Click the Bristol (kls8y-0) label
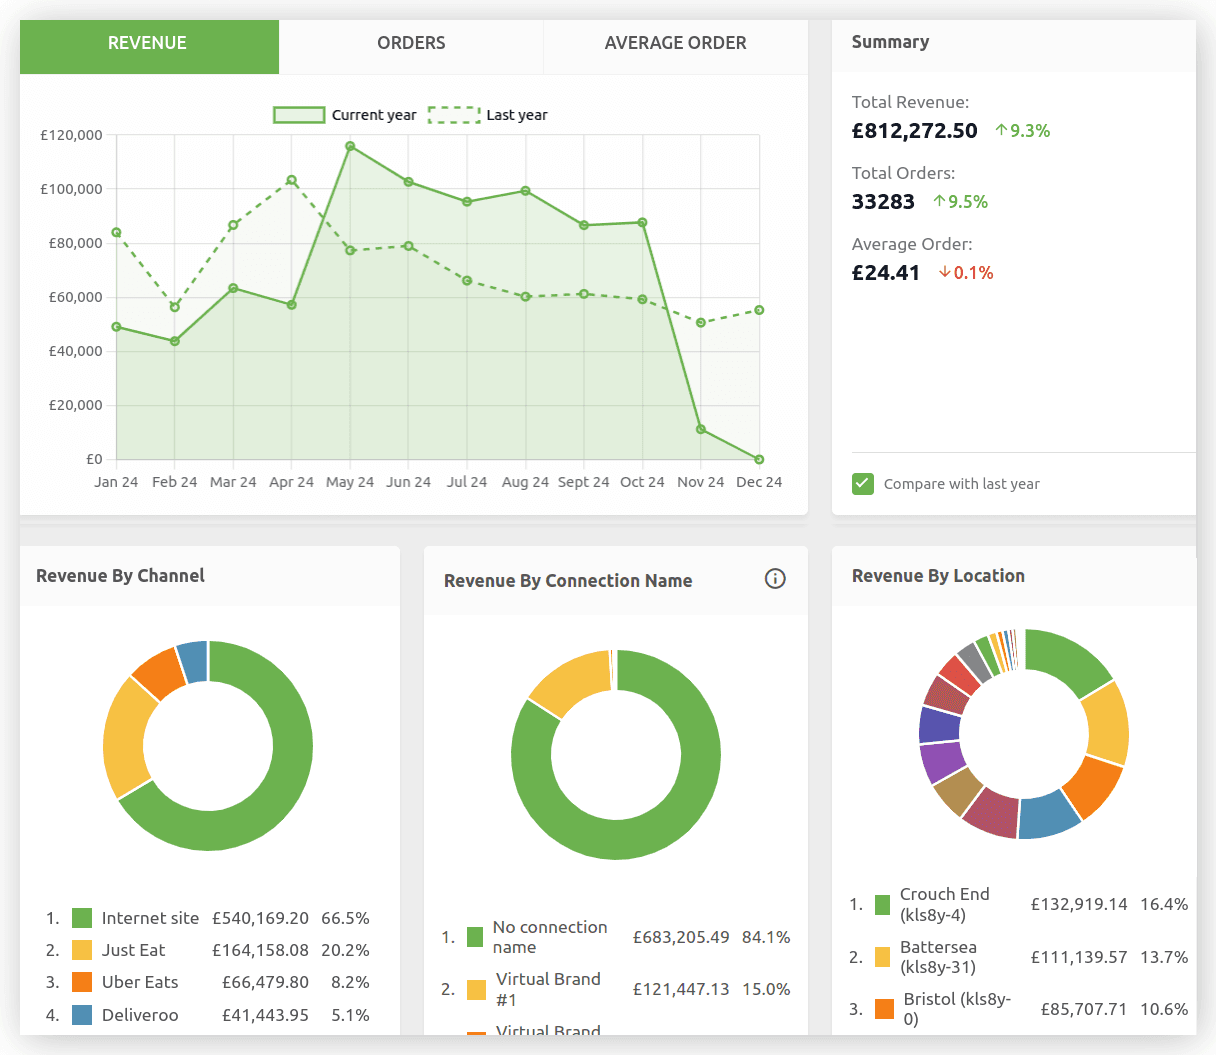Screen dimensions: 1216x1055 click(957, 1009)
